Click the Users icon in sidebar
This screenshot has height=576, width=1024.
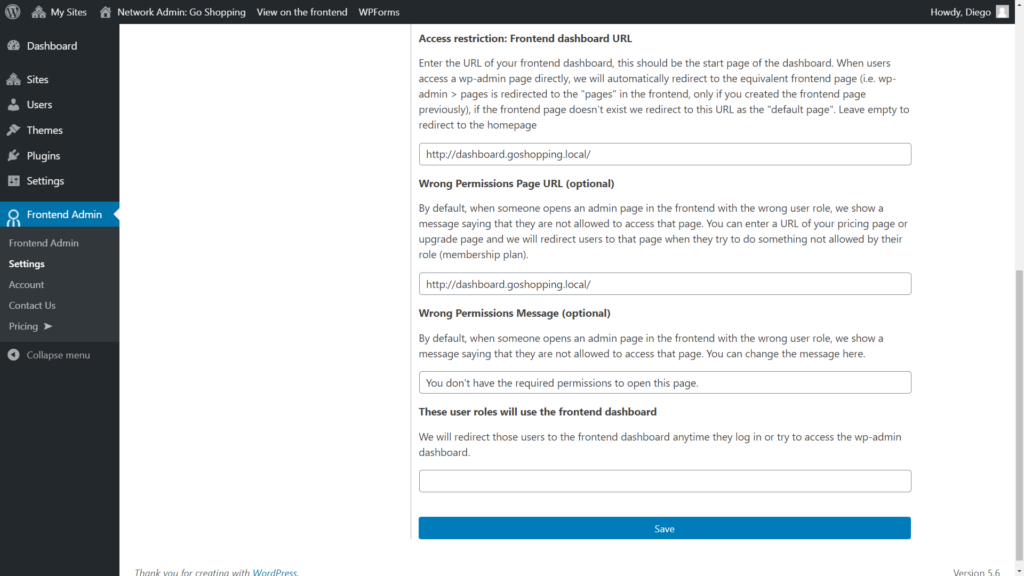pyautogui.click(x=13, y=104)
